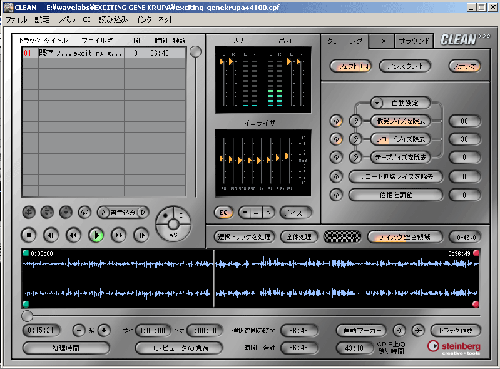Open the Help menu at the right end of the menu bar
The image size is (500, 369).
tap(165, 20)
